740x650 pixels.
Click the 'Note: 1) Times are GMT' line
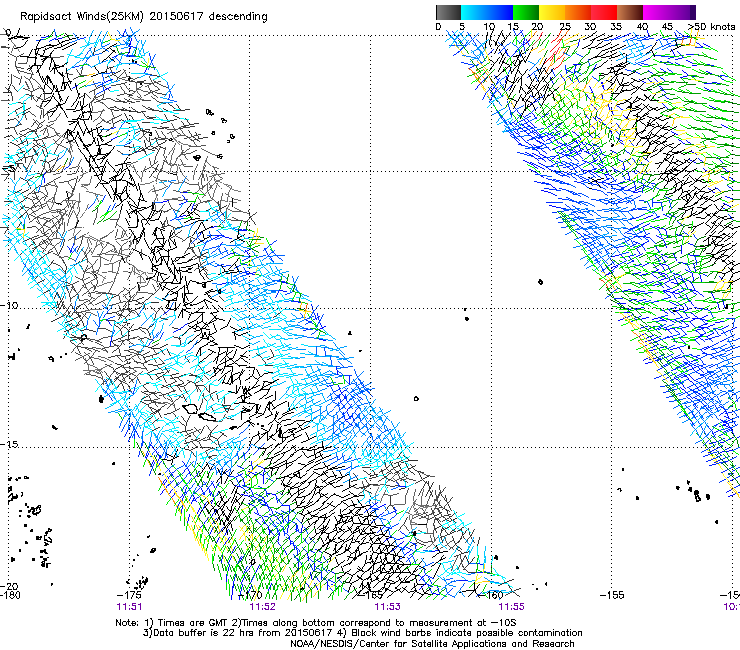click(316, 623)
